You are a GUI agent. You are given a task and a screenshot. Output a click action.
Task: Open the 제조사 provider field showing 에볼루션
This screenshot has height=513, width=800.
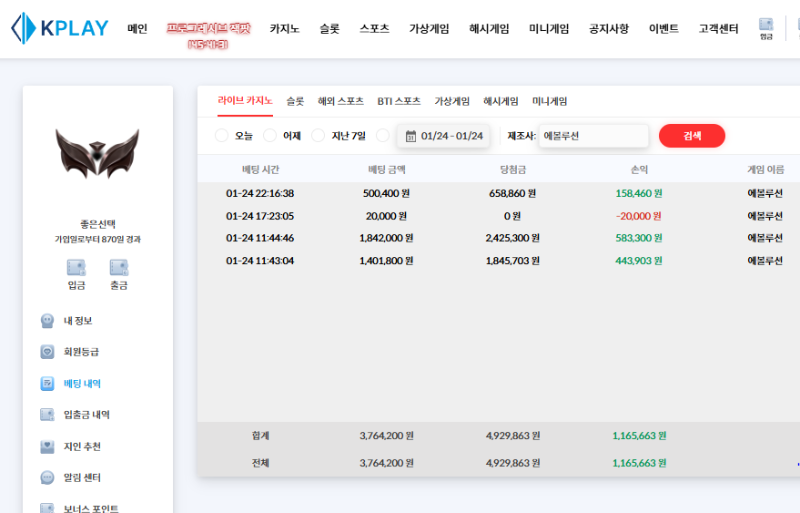pos(592,136)
